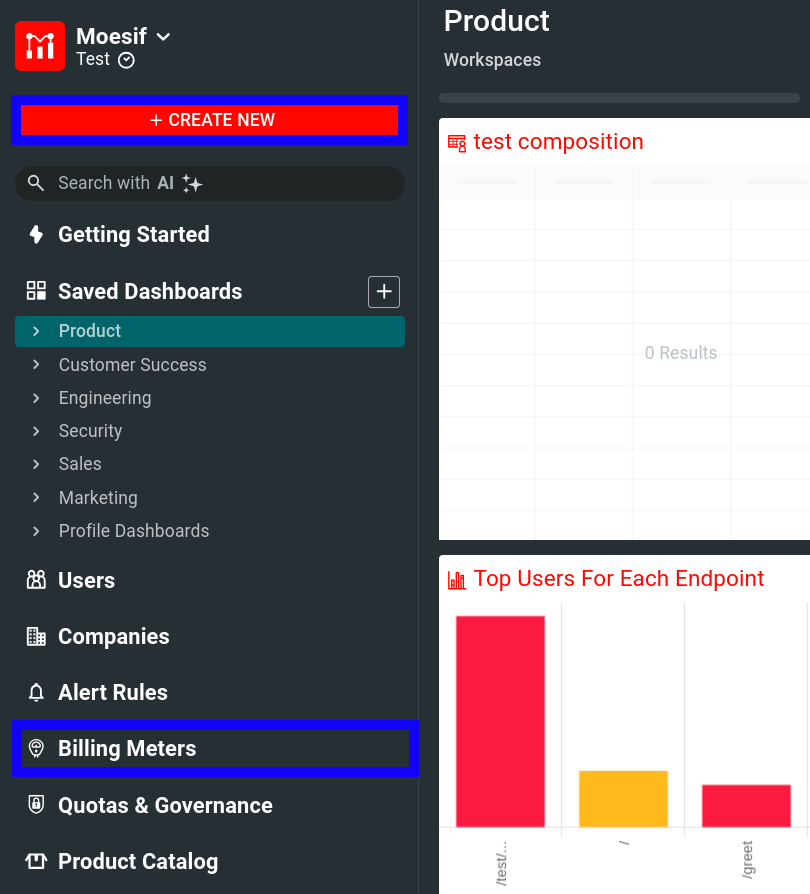This screenshot has height=894, width=810.
Task: Click the Moesif logo icon
Action: (39, 45)
